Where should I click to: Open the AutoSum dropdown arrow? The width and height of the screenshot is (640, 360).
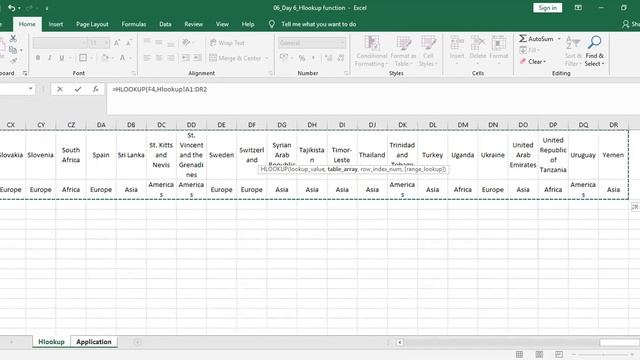click(x=559, y=39)
